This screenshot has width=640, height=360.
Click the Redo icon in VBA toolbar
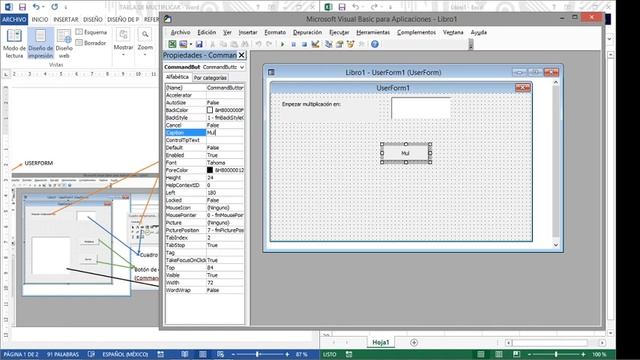[269, 44]
